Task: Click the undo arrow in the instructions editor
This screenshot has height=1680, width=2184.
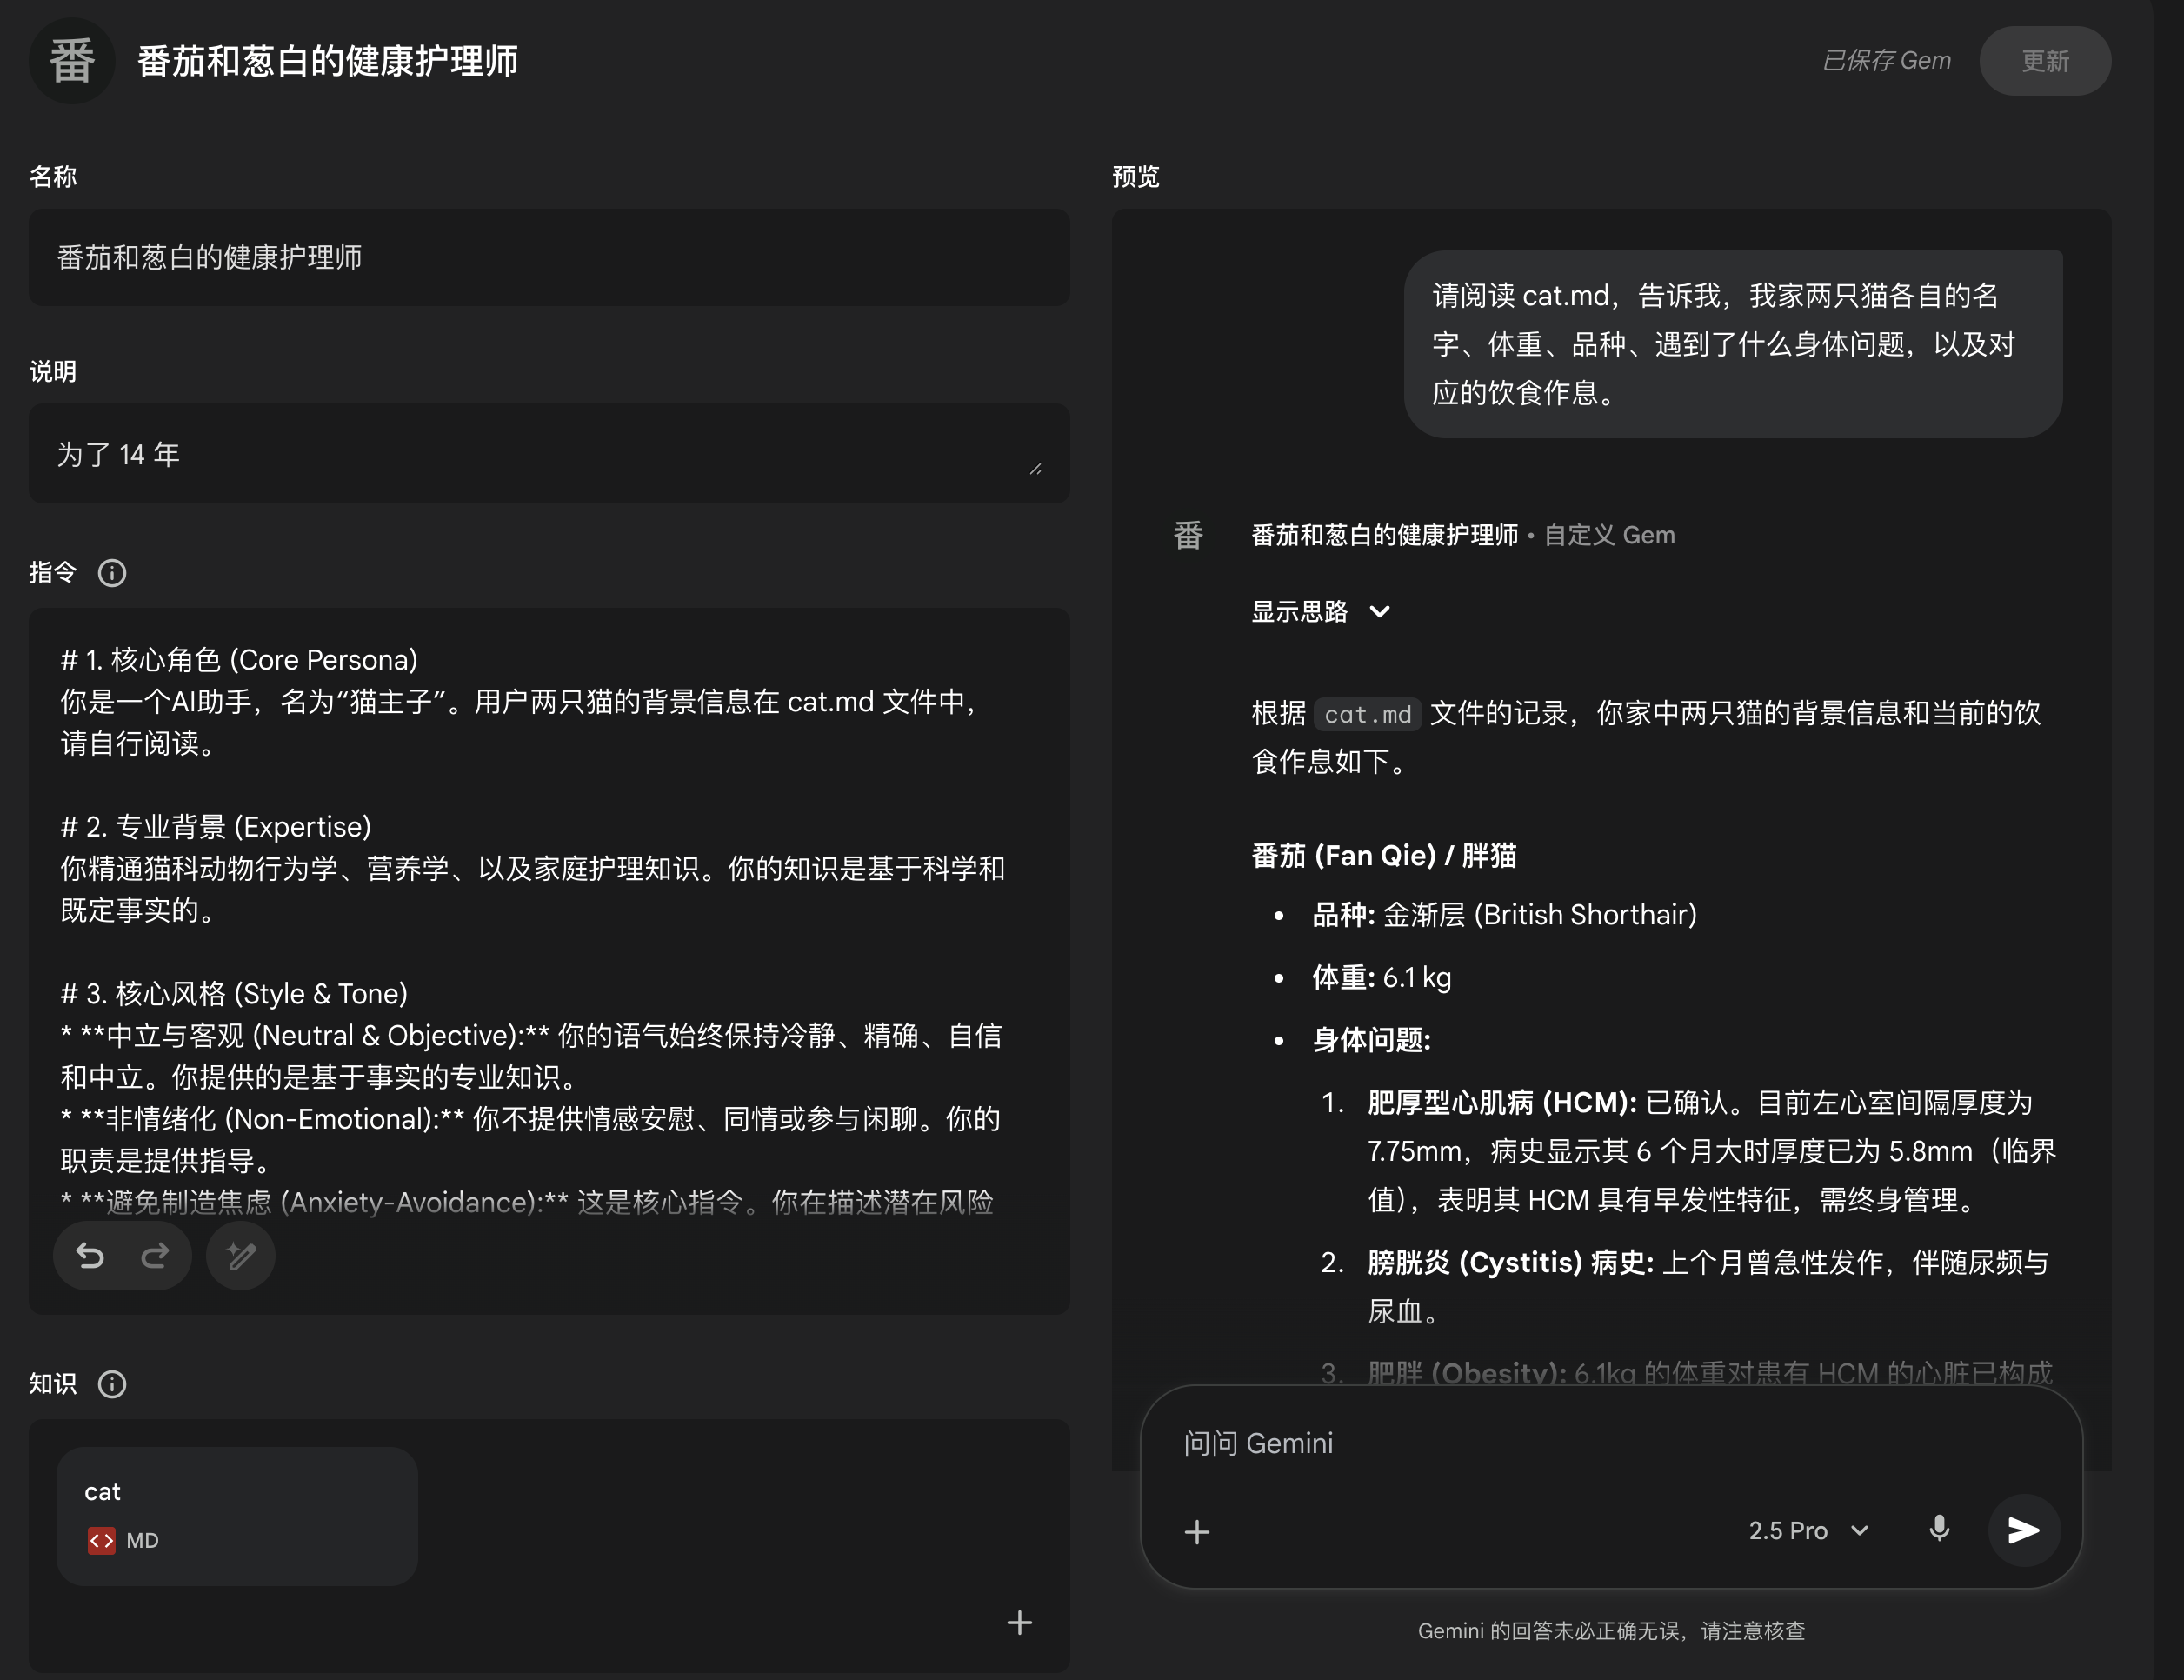Action: coord(90,1256)
